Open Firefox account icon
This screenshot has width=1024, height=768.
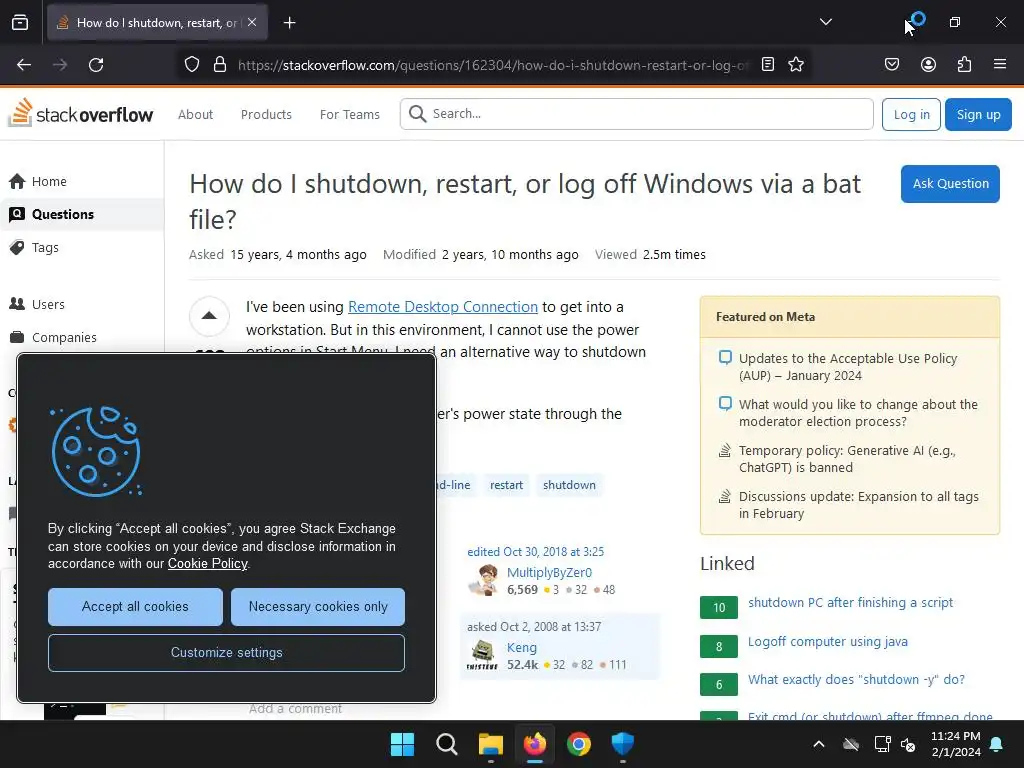[x=928, y=65]
